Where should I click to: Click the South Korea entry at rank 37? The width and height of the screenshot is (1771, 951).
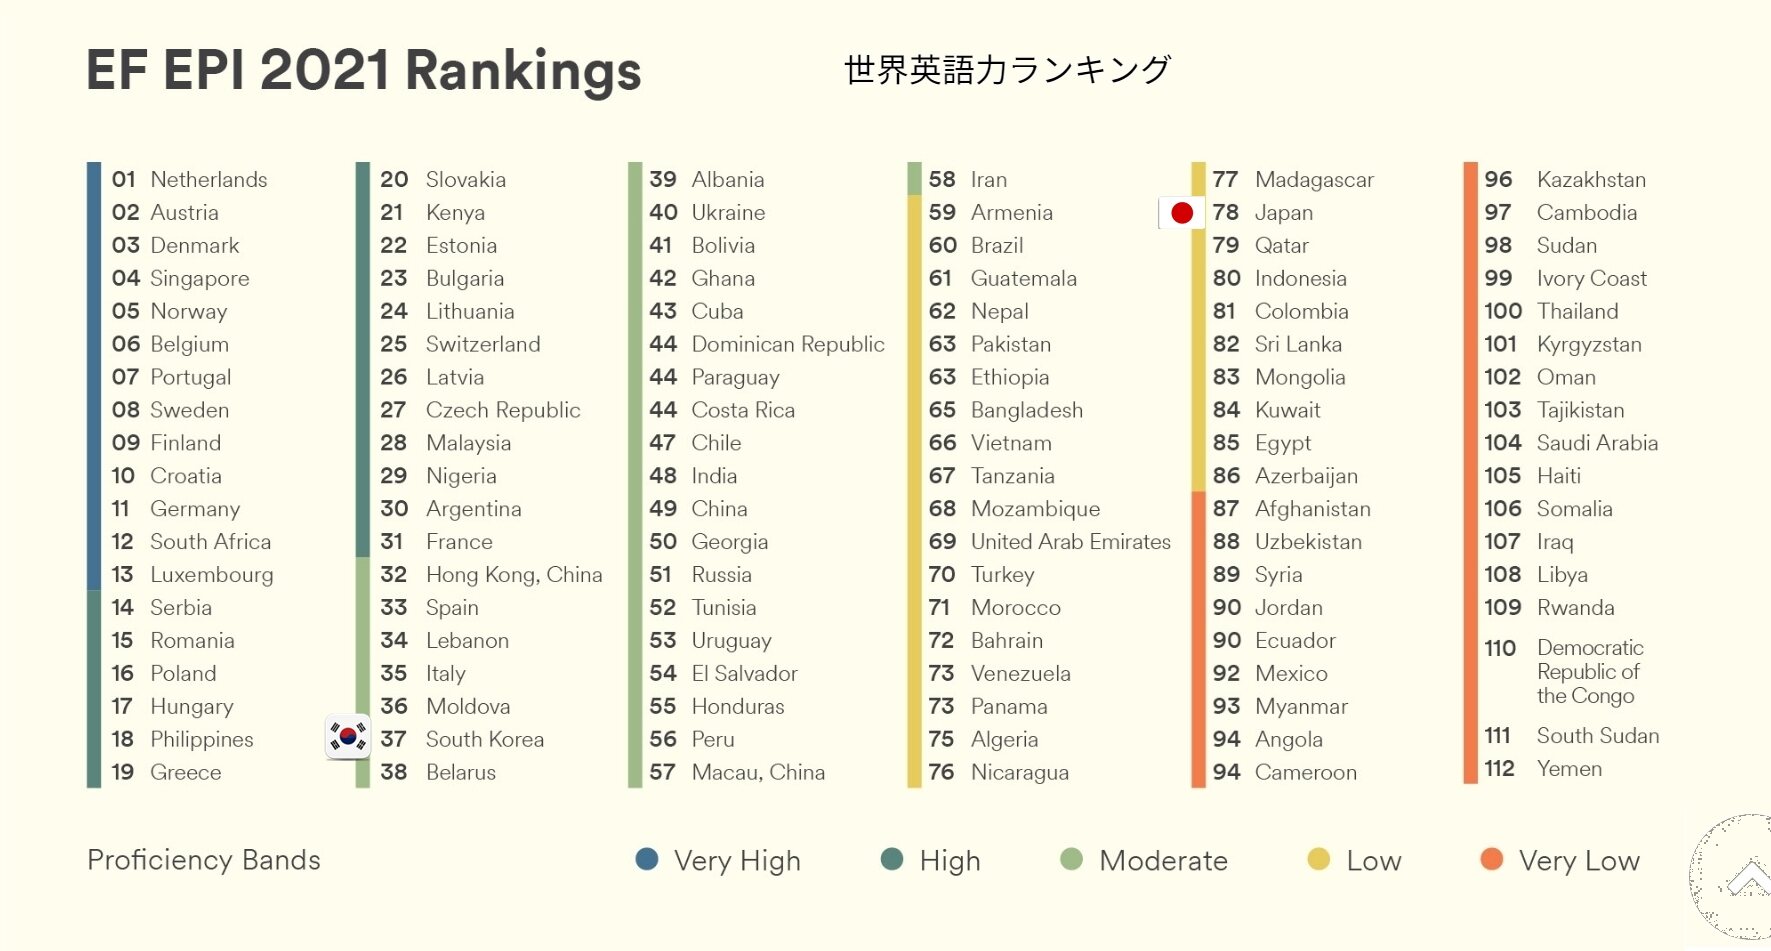click(484, 740)
